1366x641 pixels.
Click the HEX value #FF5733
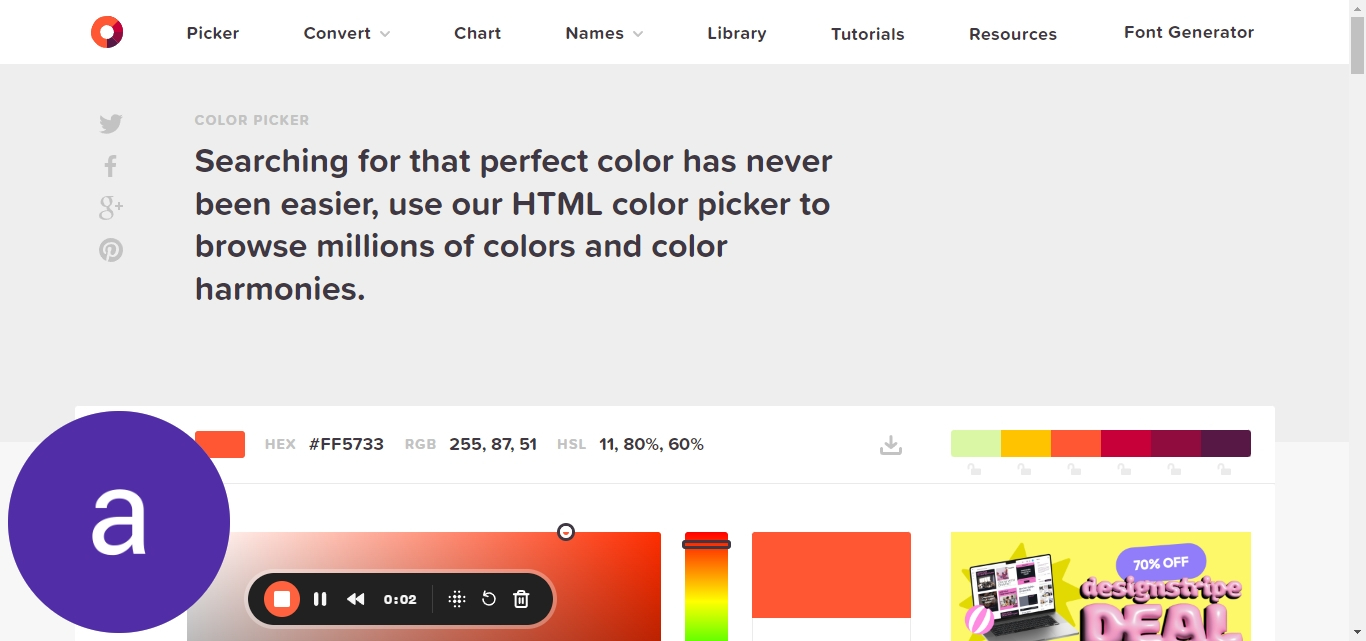click(346, 444)
